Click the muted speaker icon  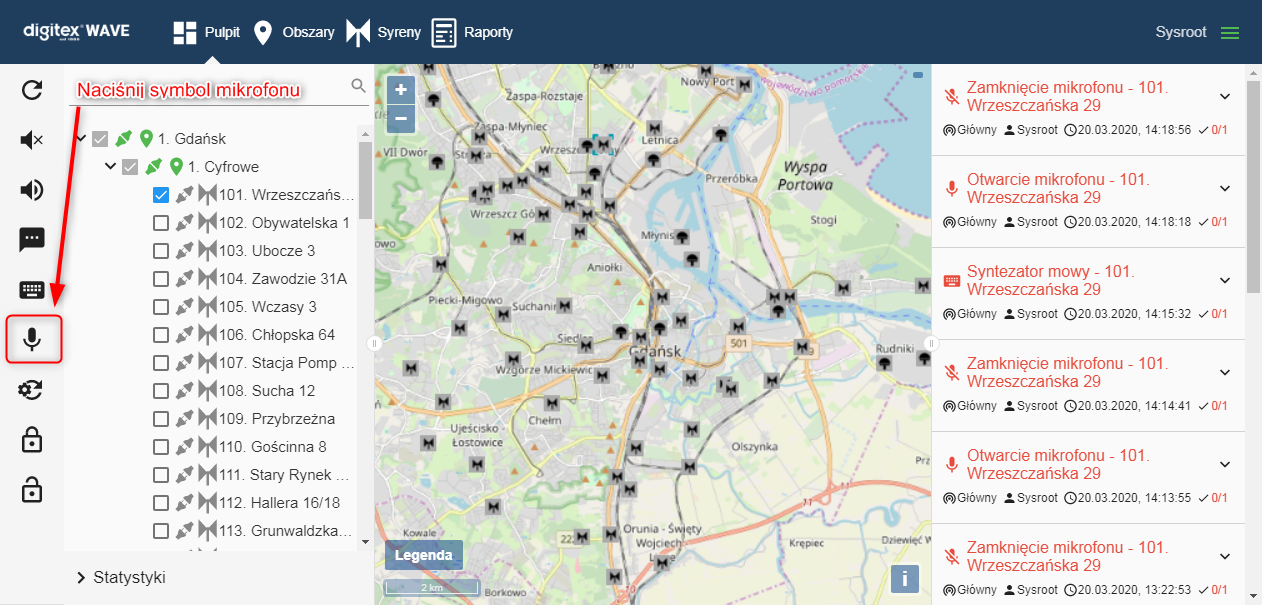pos(32,140)
